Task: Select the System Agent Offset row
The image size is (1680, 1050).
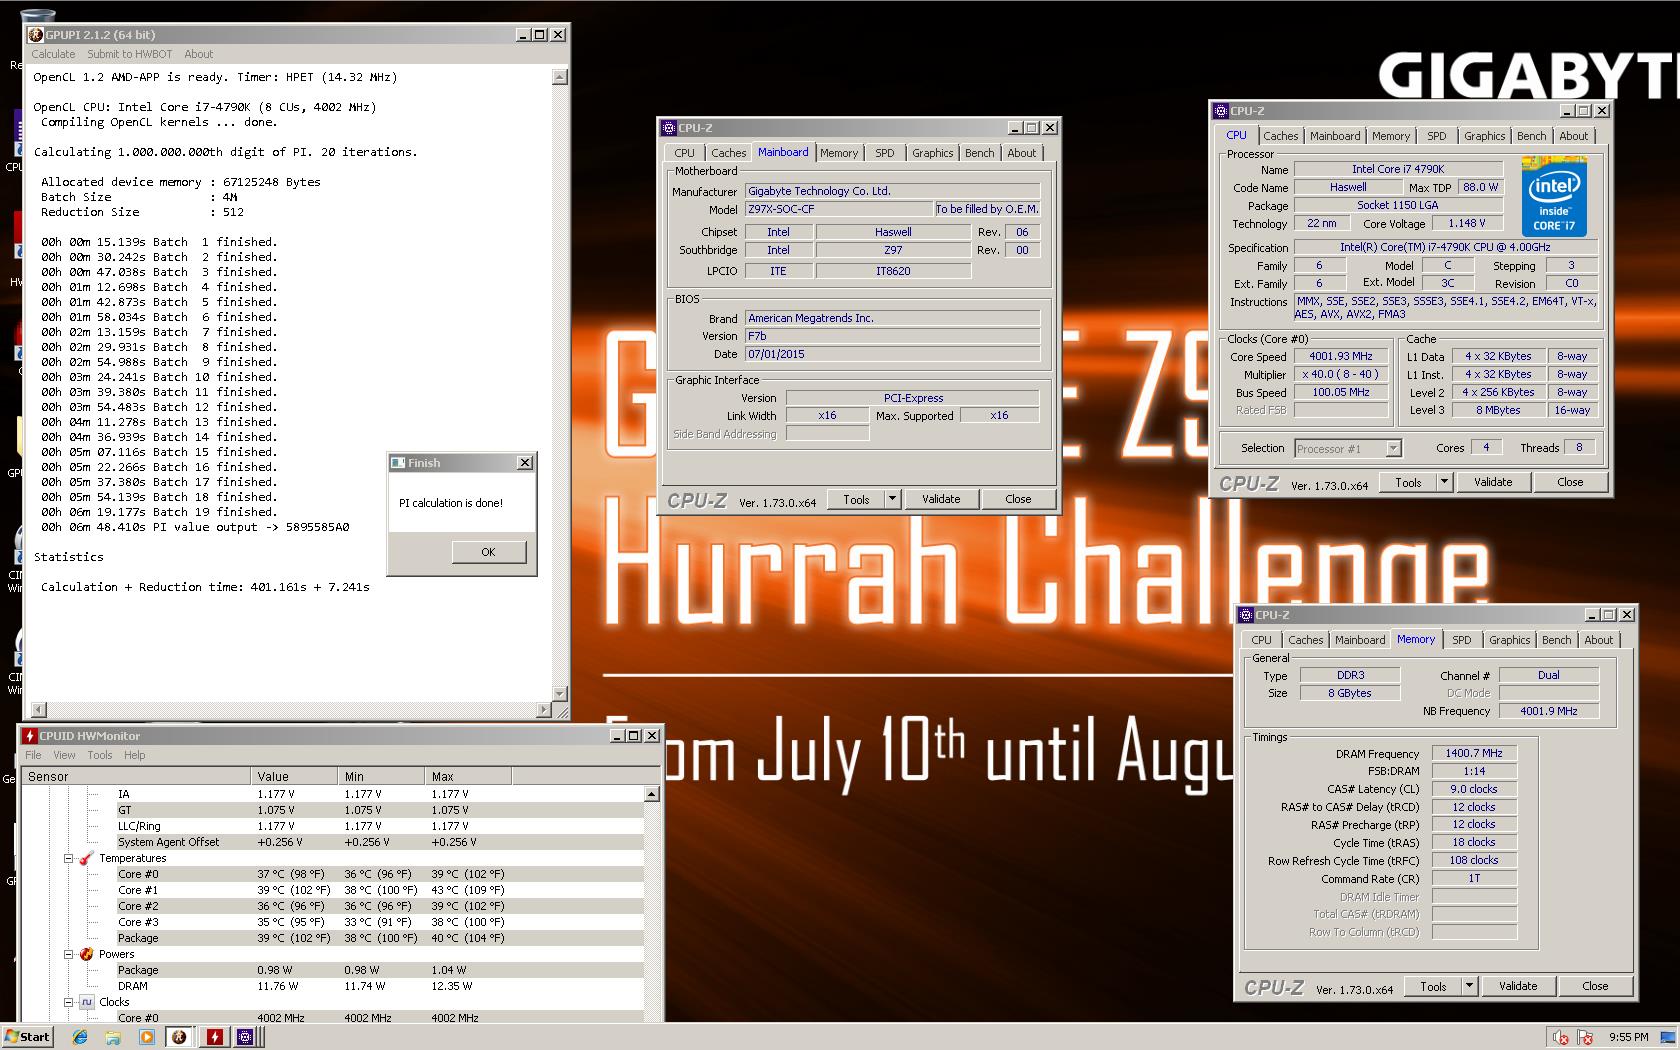Action: pos(333,842)
